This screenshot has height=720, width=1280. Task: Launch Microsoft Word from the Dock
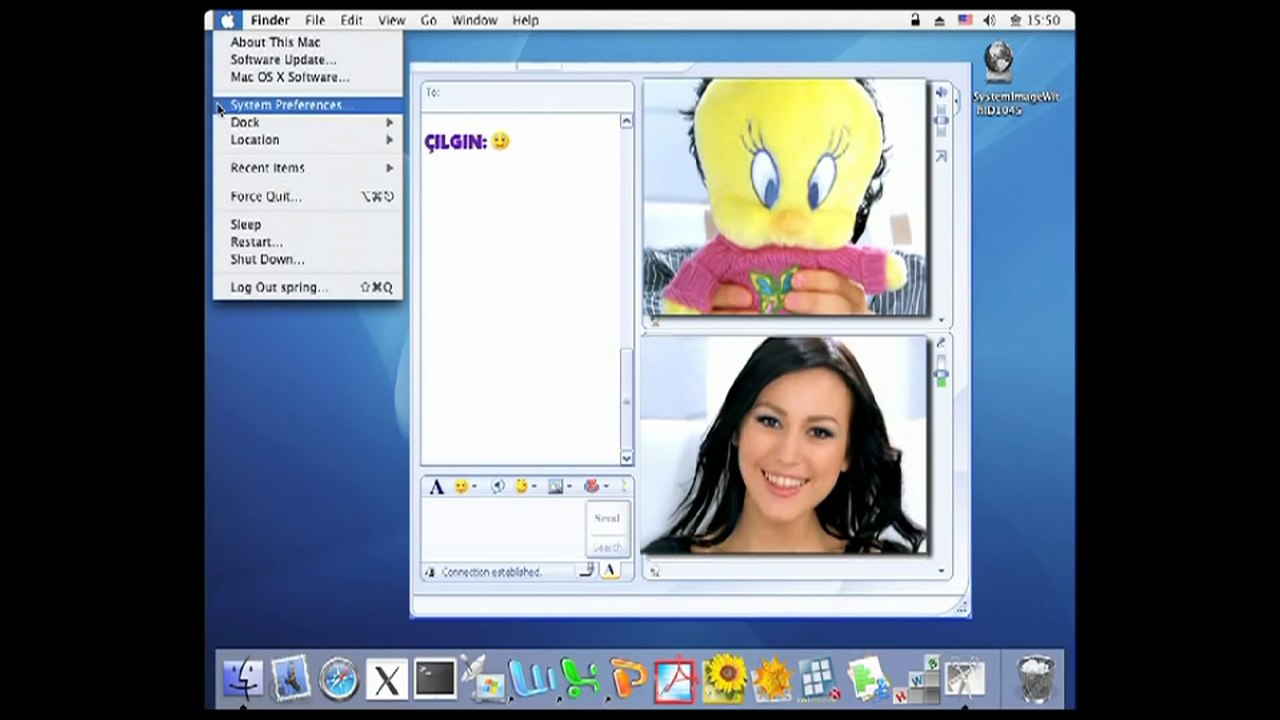click(x=532, y=679)
